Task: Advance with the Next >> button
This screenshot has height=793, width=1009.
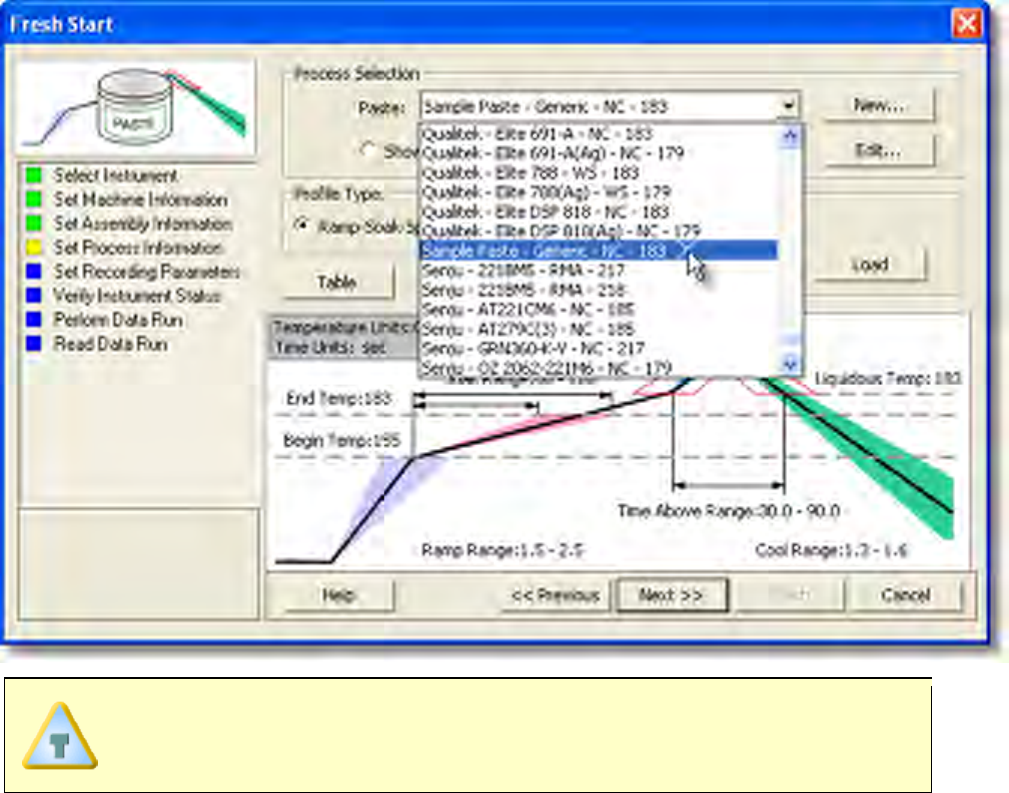Action: pyautogui.click(x=672, y=595)
